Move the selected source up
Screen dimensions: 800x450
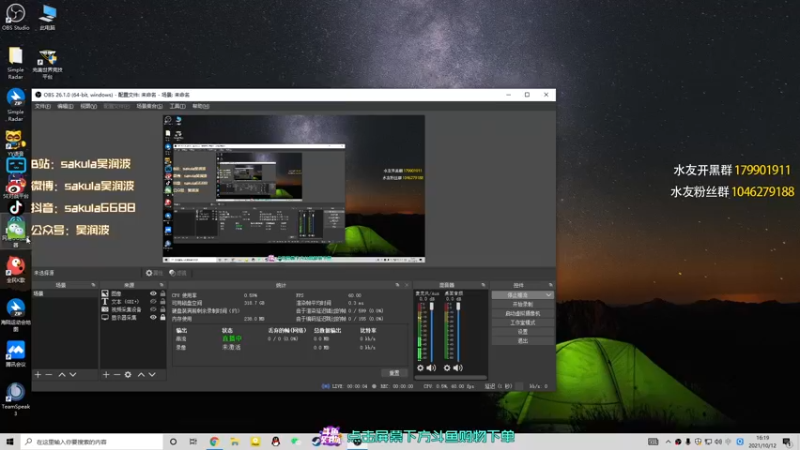pos(141,374)
